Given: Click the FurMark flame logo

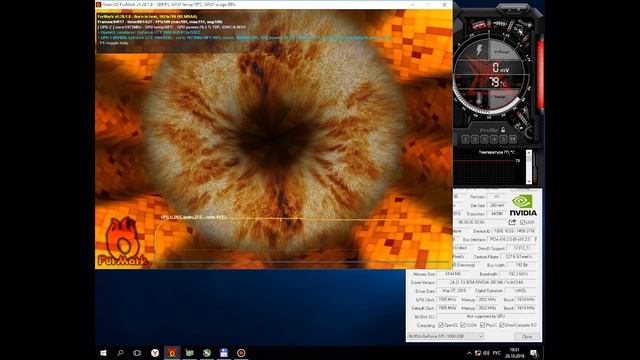Looking at the screenshot, I should 123,241.
